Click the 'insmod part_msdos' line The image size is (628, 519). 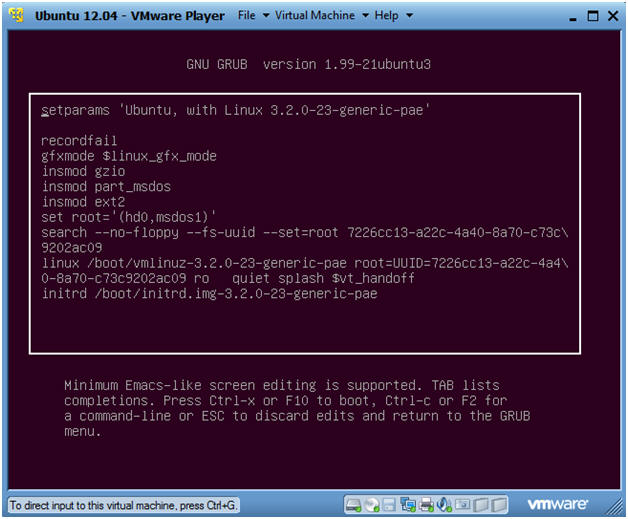[x=106, y=186]
